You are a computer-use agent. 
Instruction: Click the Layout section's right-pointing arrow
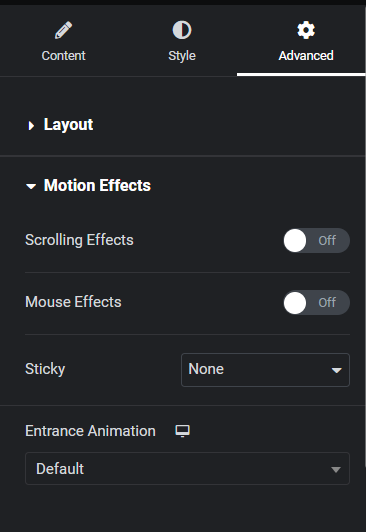(31, 126)
